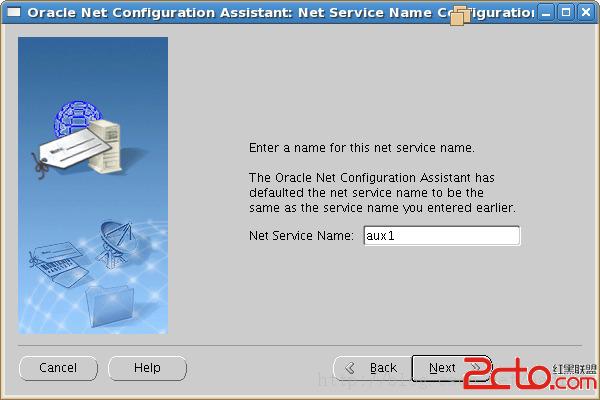Select the 'Net Service Name:' label
This screenshot has width=600, height=400.
(301, 235)
